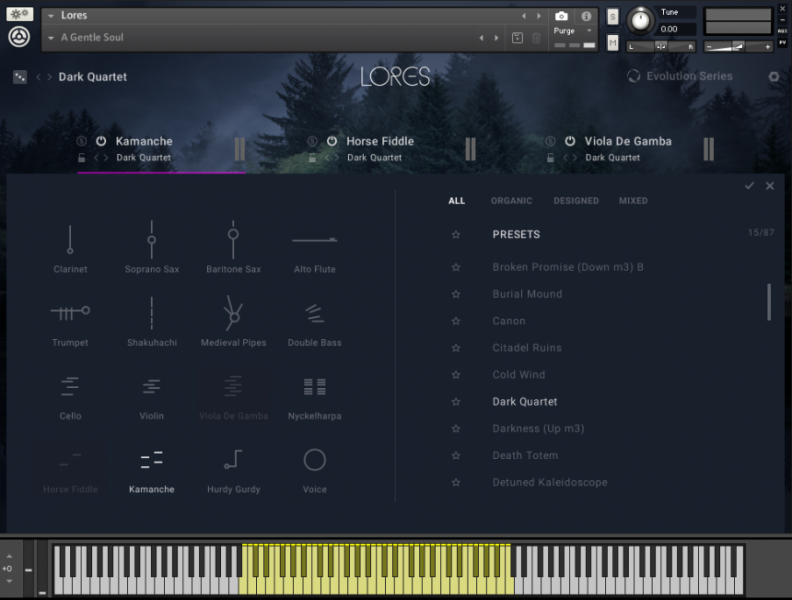
Task: Solo the instrument with the S button
Action: [x=612, y=17]
